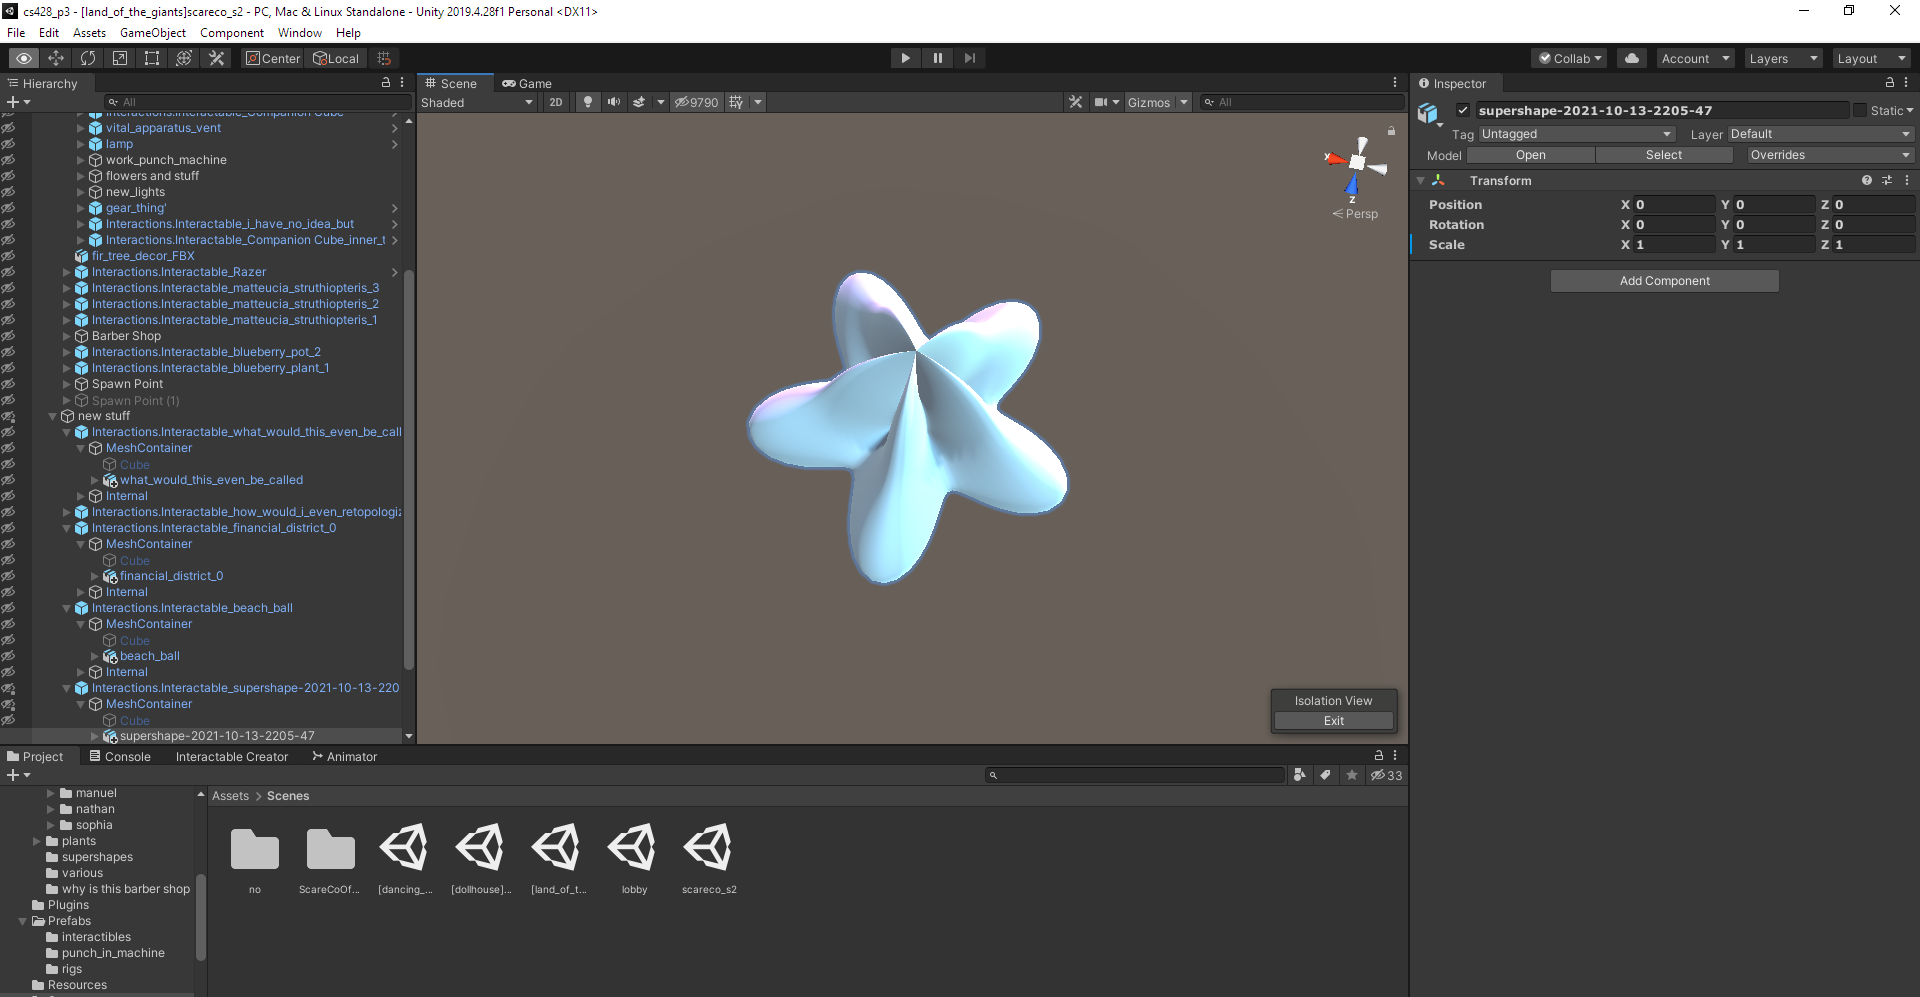Step one frame forward
Image resolution: width=1920 pixels, height=997 pixels.
point(969,58)
